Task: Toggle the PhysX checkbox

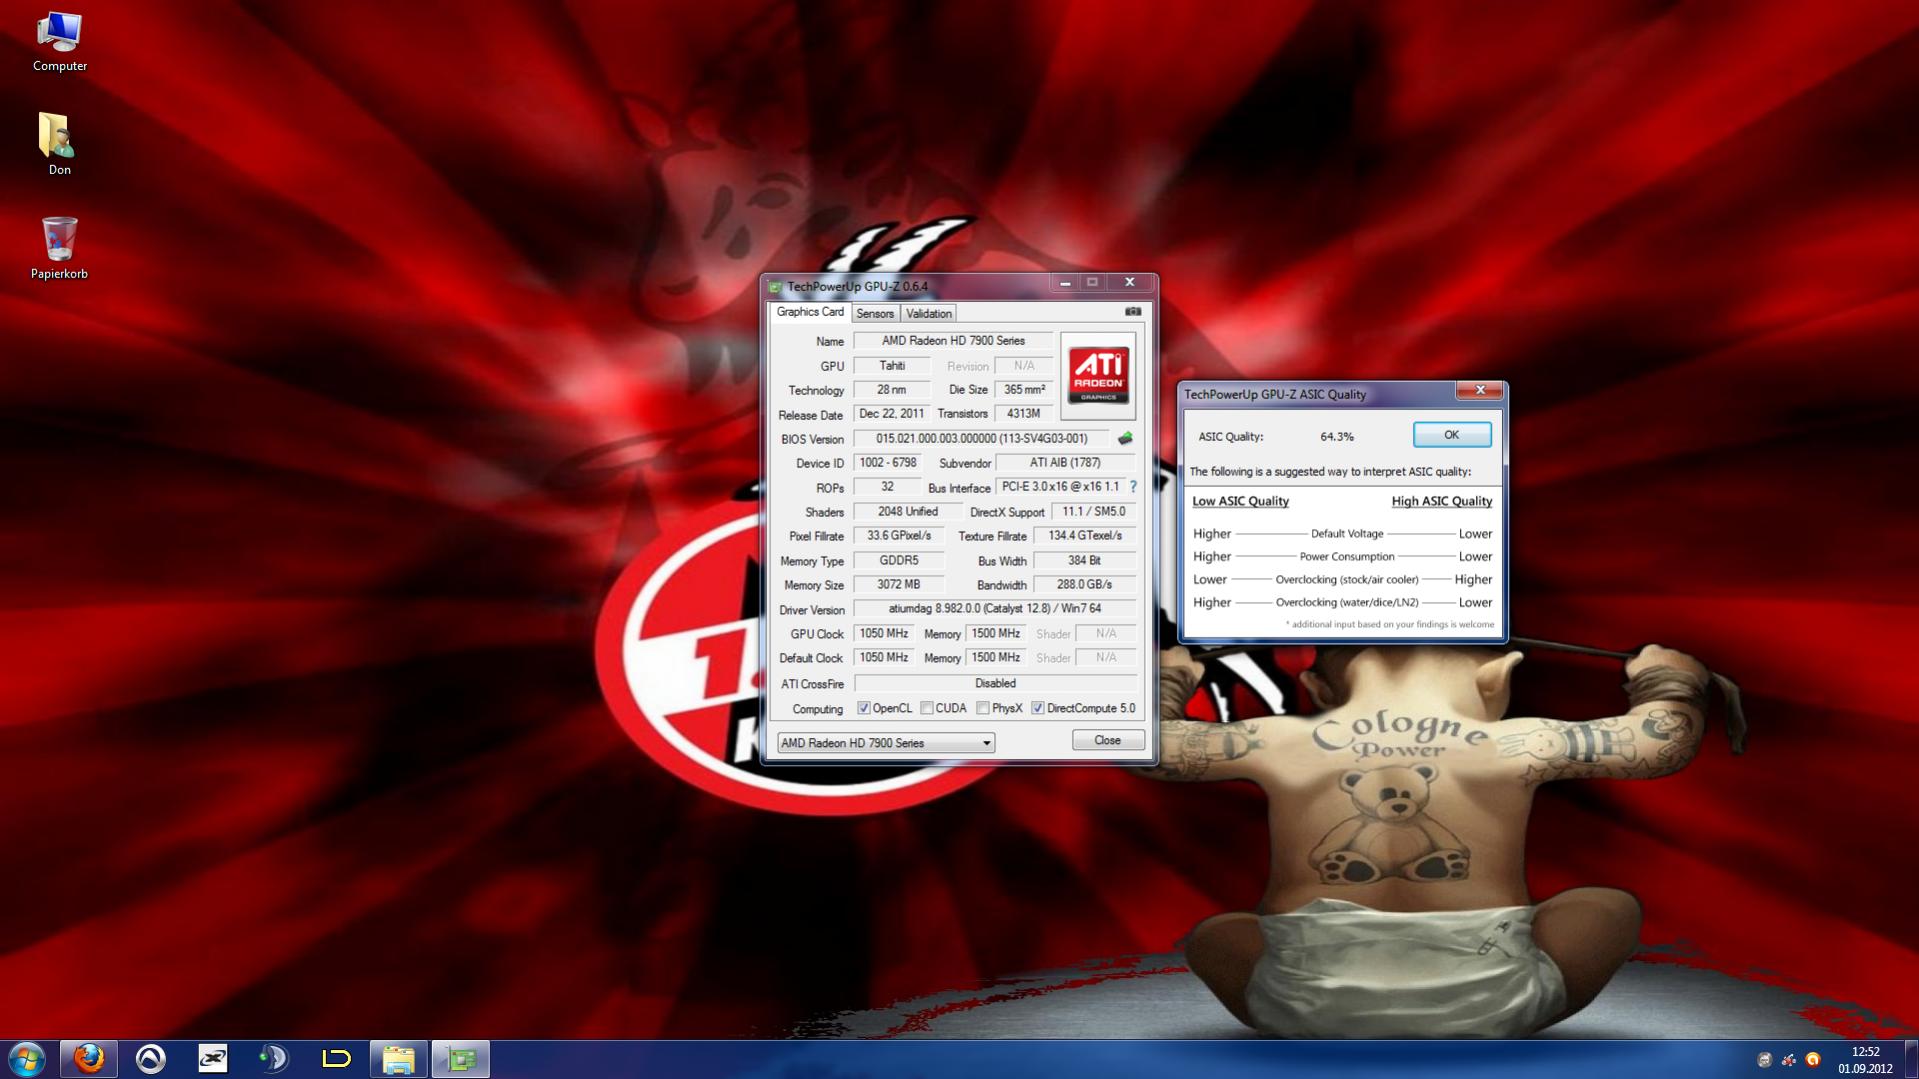Action: 983,709
